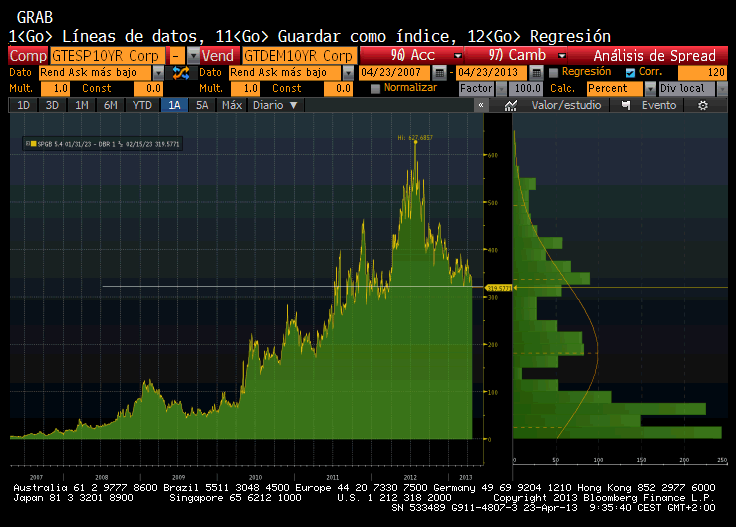
Task: Select the 5A time range tab
Action: pos(202,105)
